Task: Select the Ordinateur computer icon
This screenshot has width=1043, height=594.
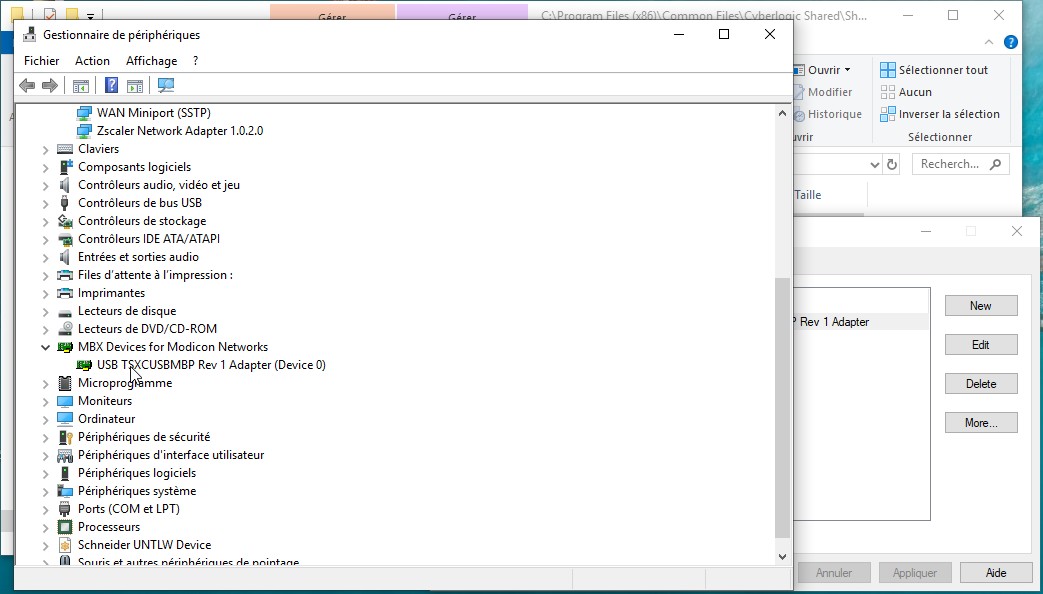Action: coord(65,419)
